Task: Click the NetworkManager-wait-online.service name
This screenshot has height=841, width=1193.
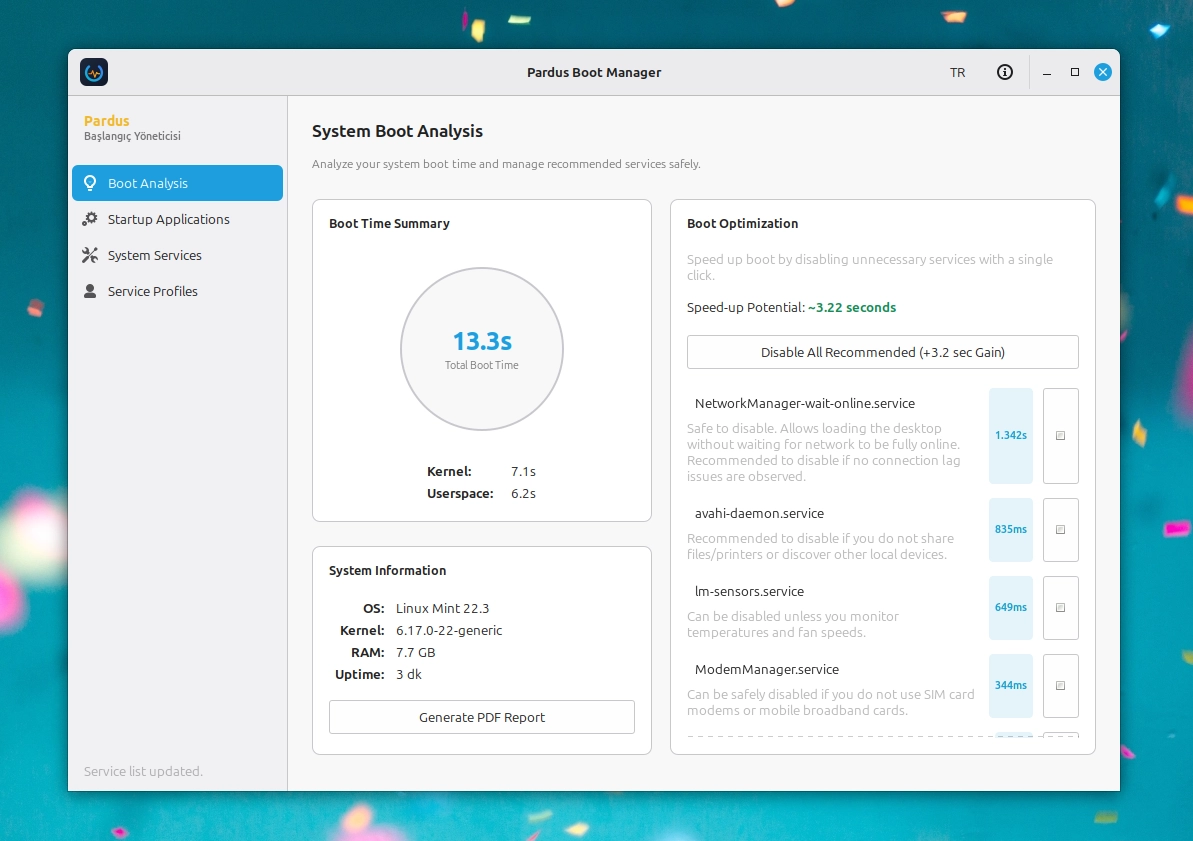Action: tap(805, 403)
